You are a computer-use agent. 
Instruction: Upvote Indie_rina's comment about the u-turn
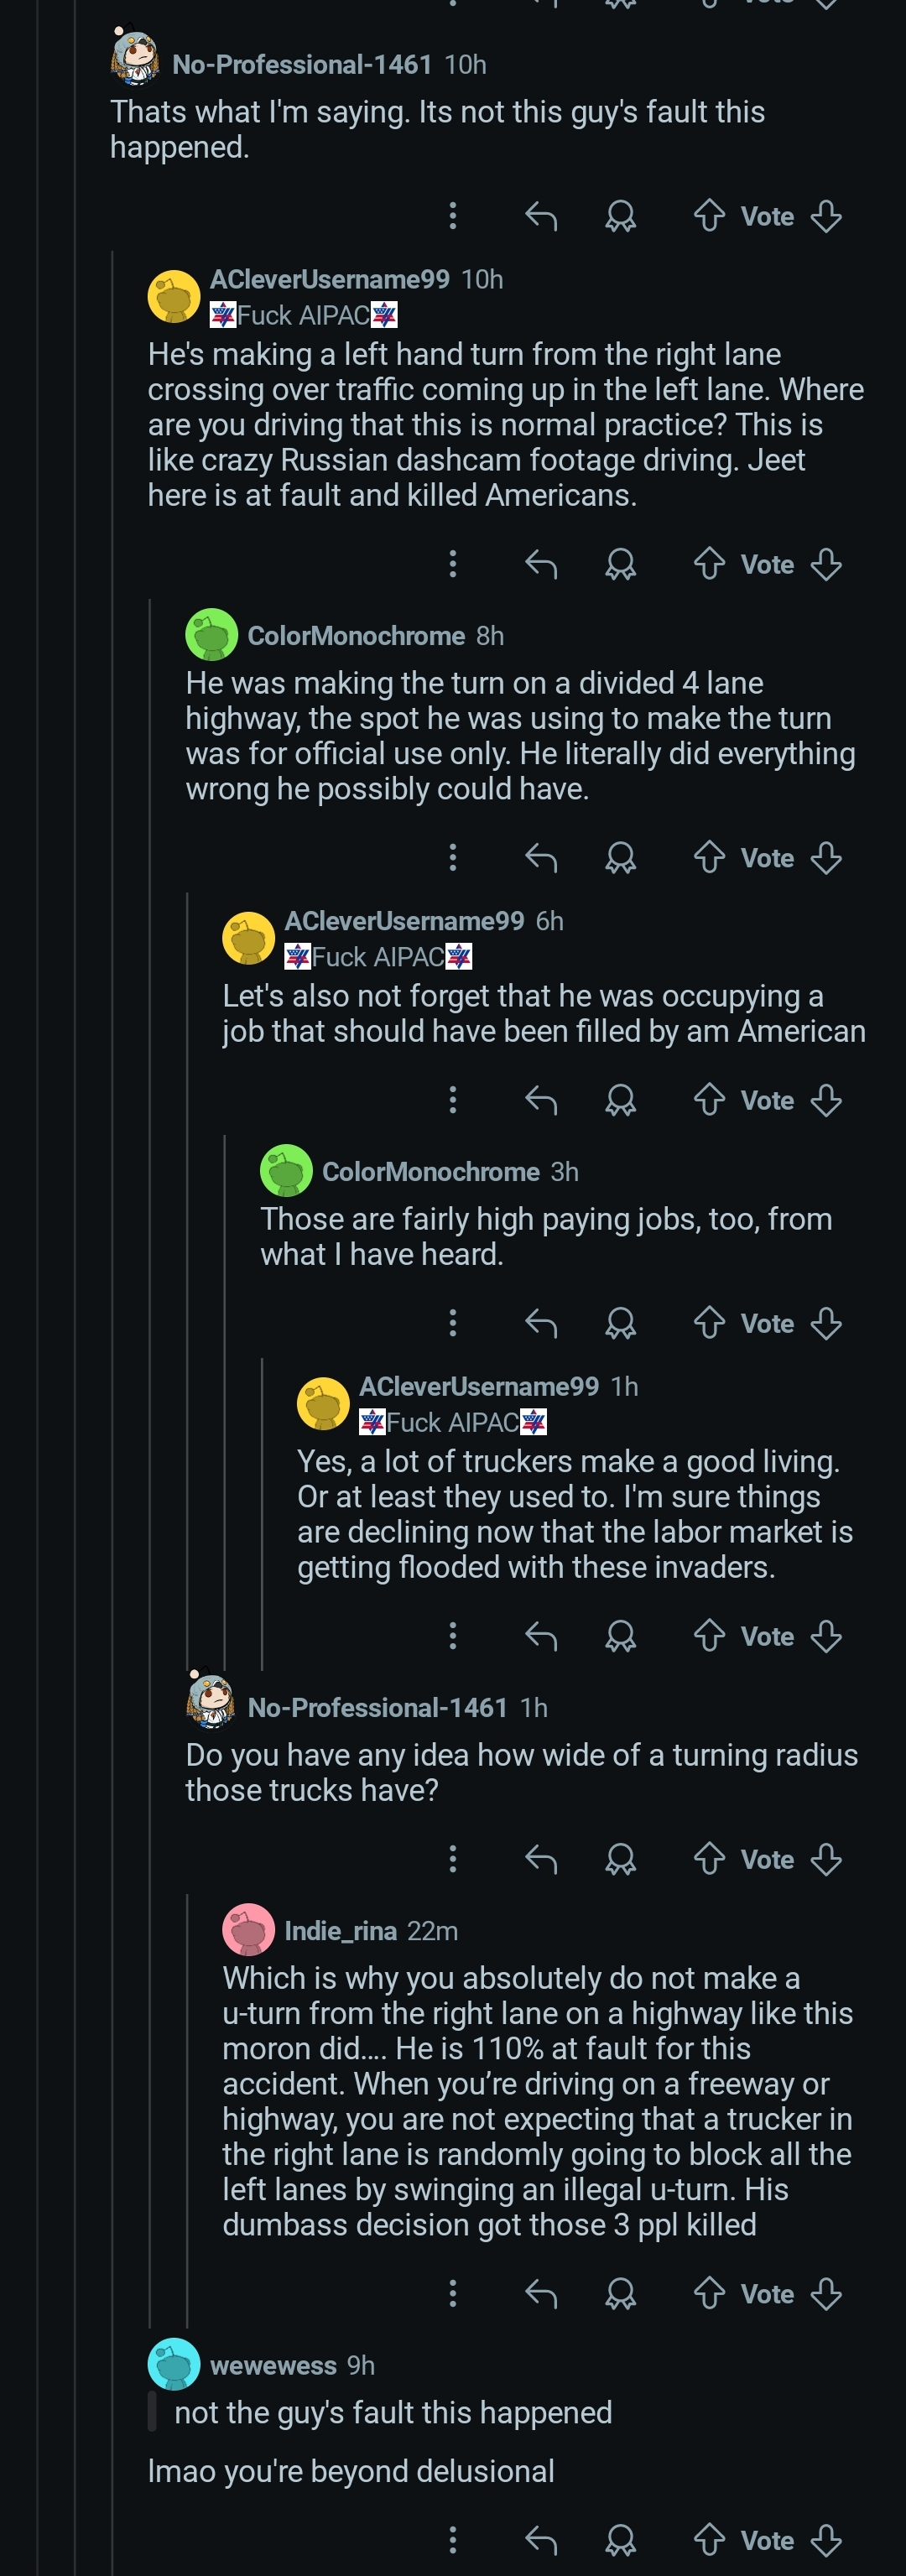pyautogui.click(x=709, y=2293)
